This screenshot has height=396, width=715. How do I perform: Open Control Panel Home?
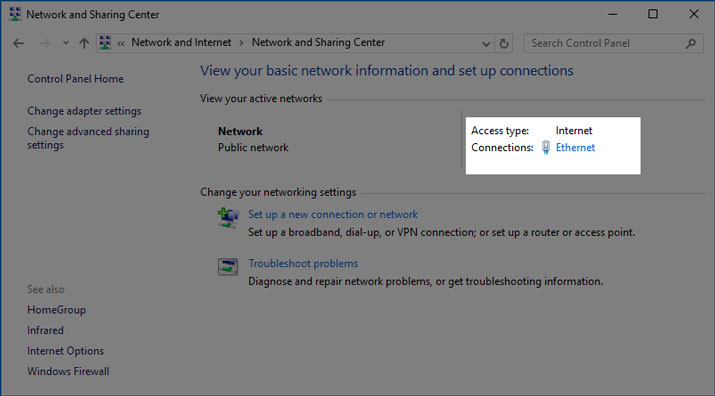click(x=75, y=79)
